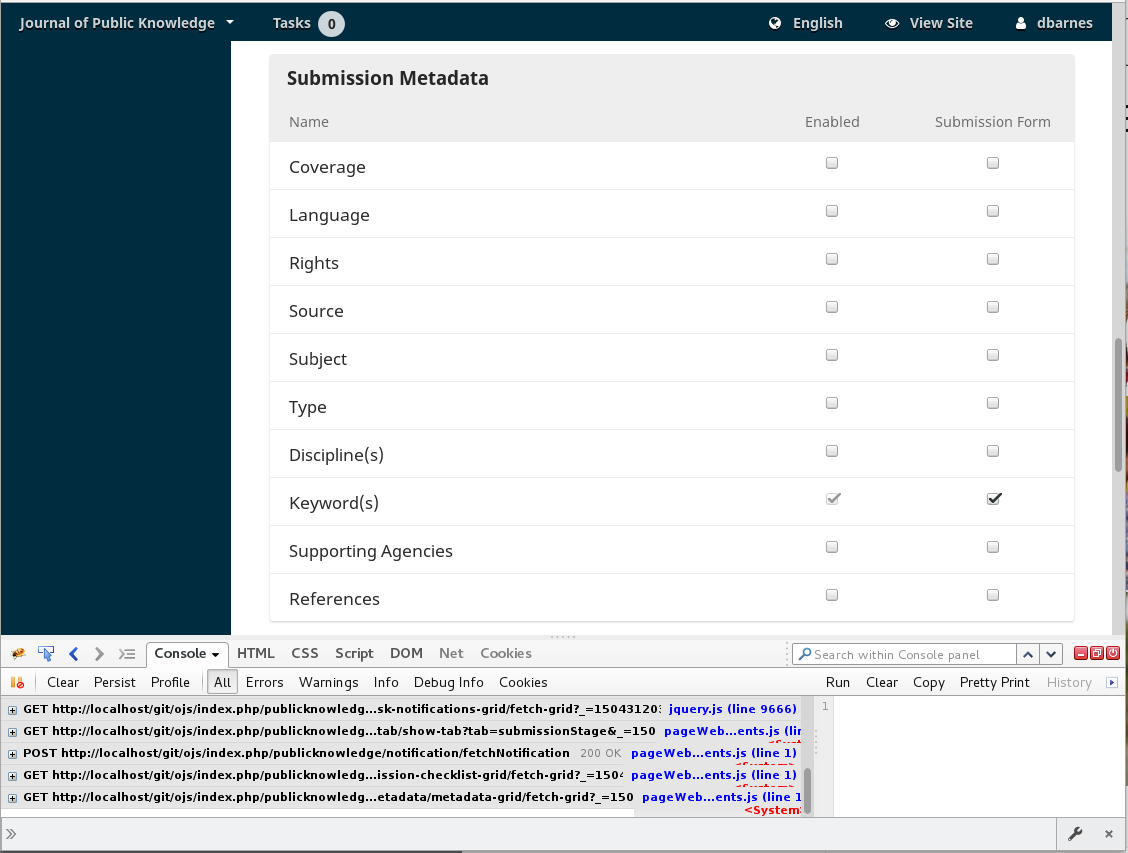Screen dimensions: 1128x853
Task: Open the Console panel dropdown arrow
Action: point(214,654)
